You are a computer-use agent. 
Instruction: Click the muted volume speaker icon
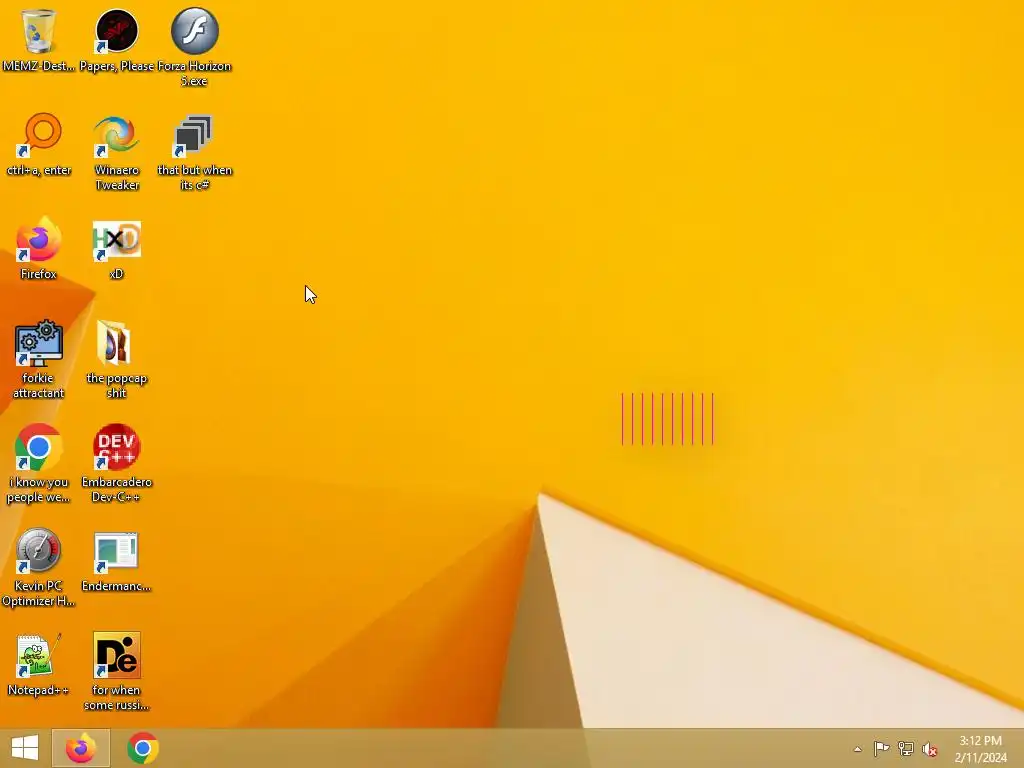click(930, 749)
